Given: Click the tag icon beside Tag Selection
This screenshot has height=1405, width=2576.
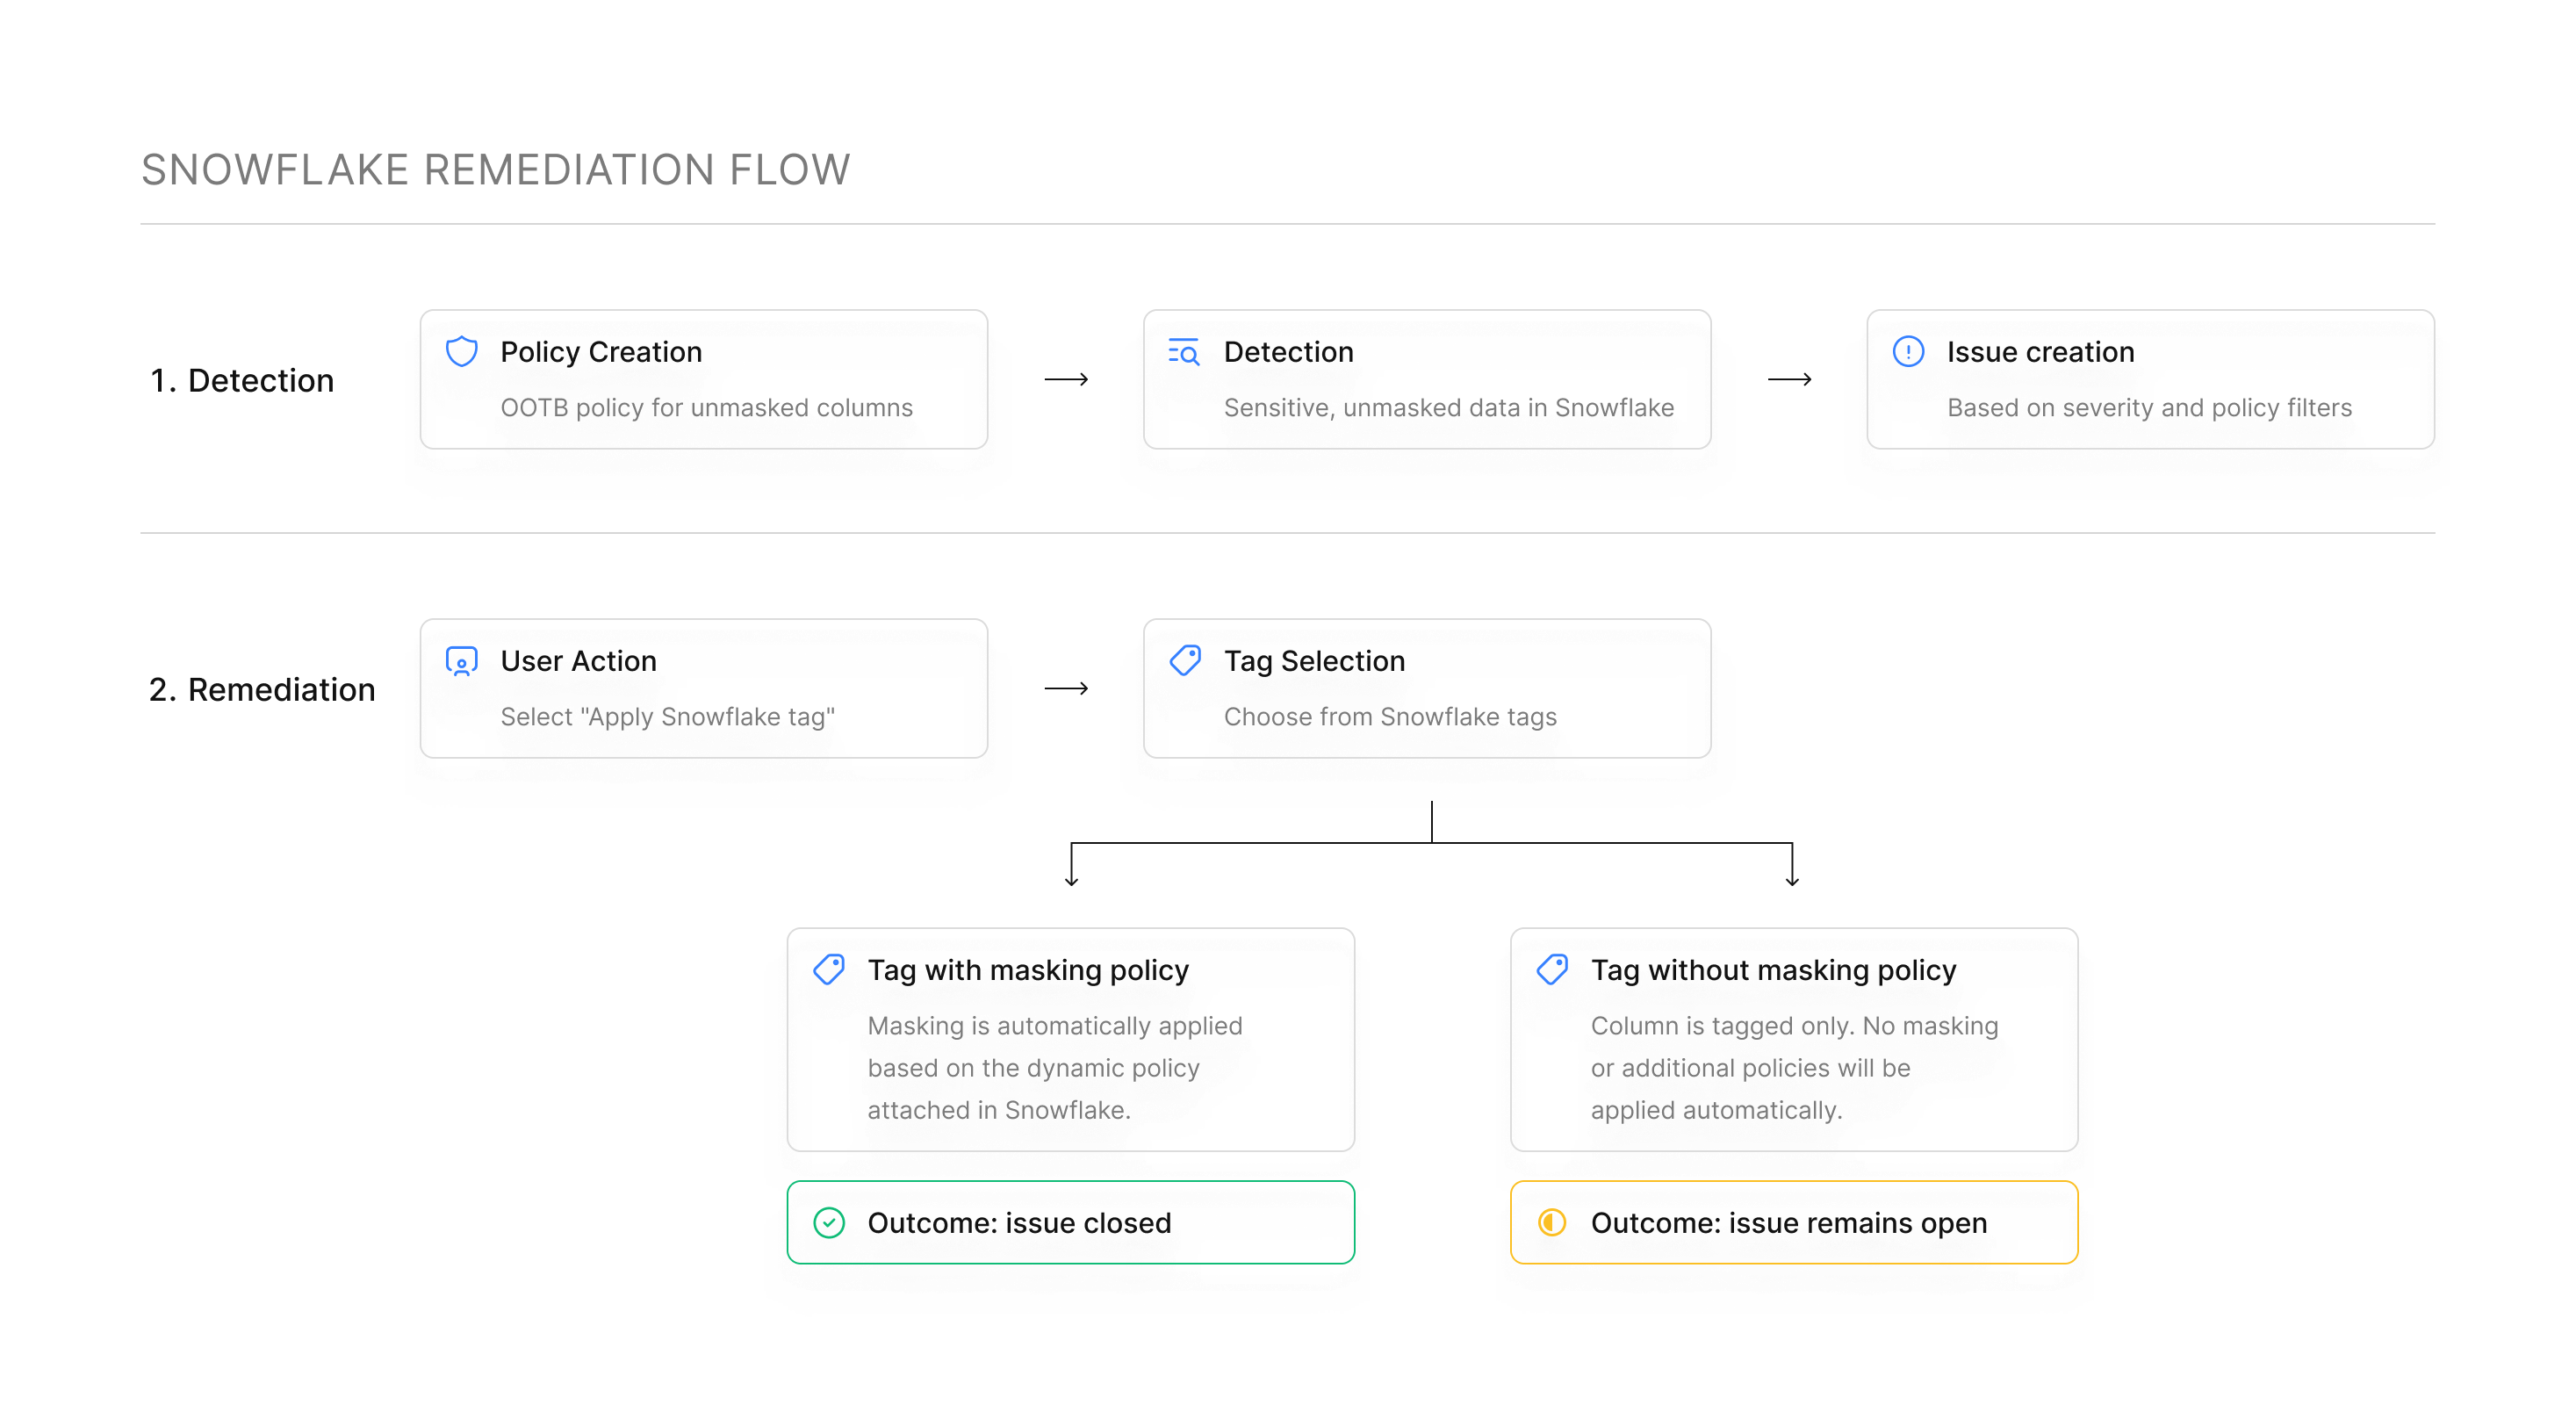Looking at the screenshot, I should click(x=1185, y=661).
